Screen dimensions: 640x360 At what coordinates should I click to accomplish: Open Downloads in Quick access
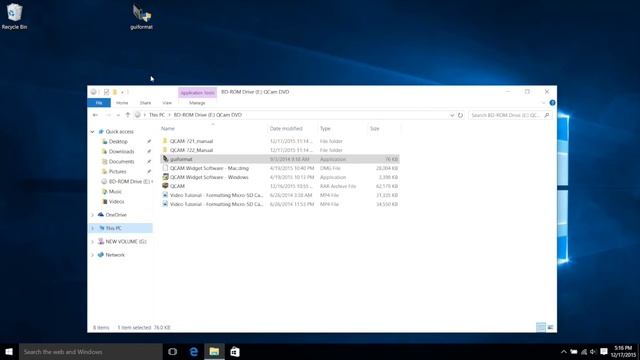click(x=121, y=151)
